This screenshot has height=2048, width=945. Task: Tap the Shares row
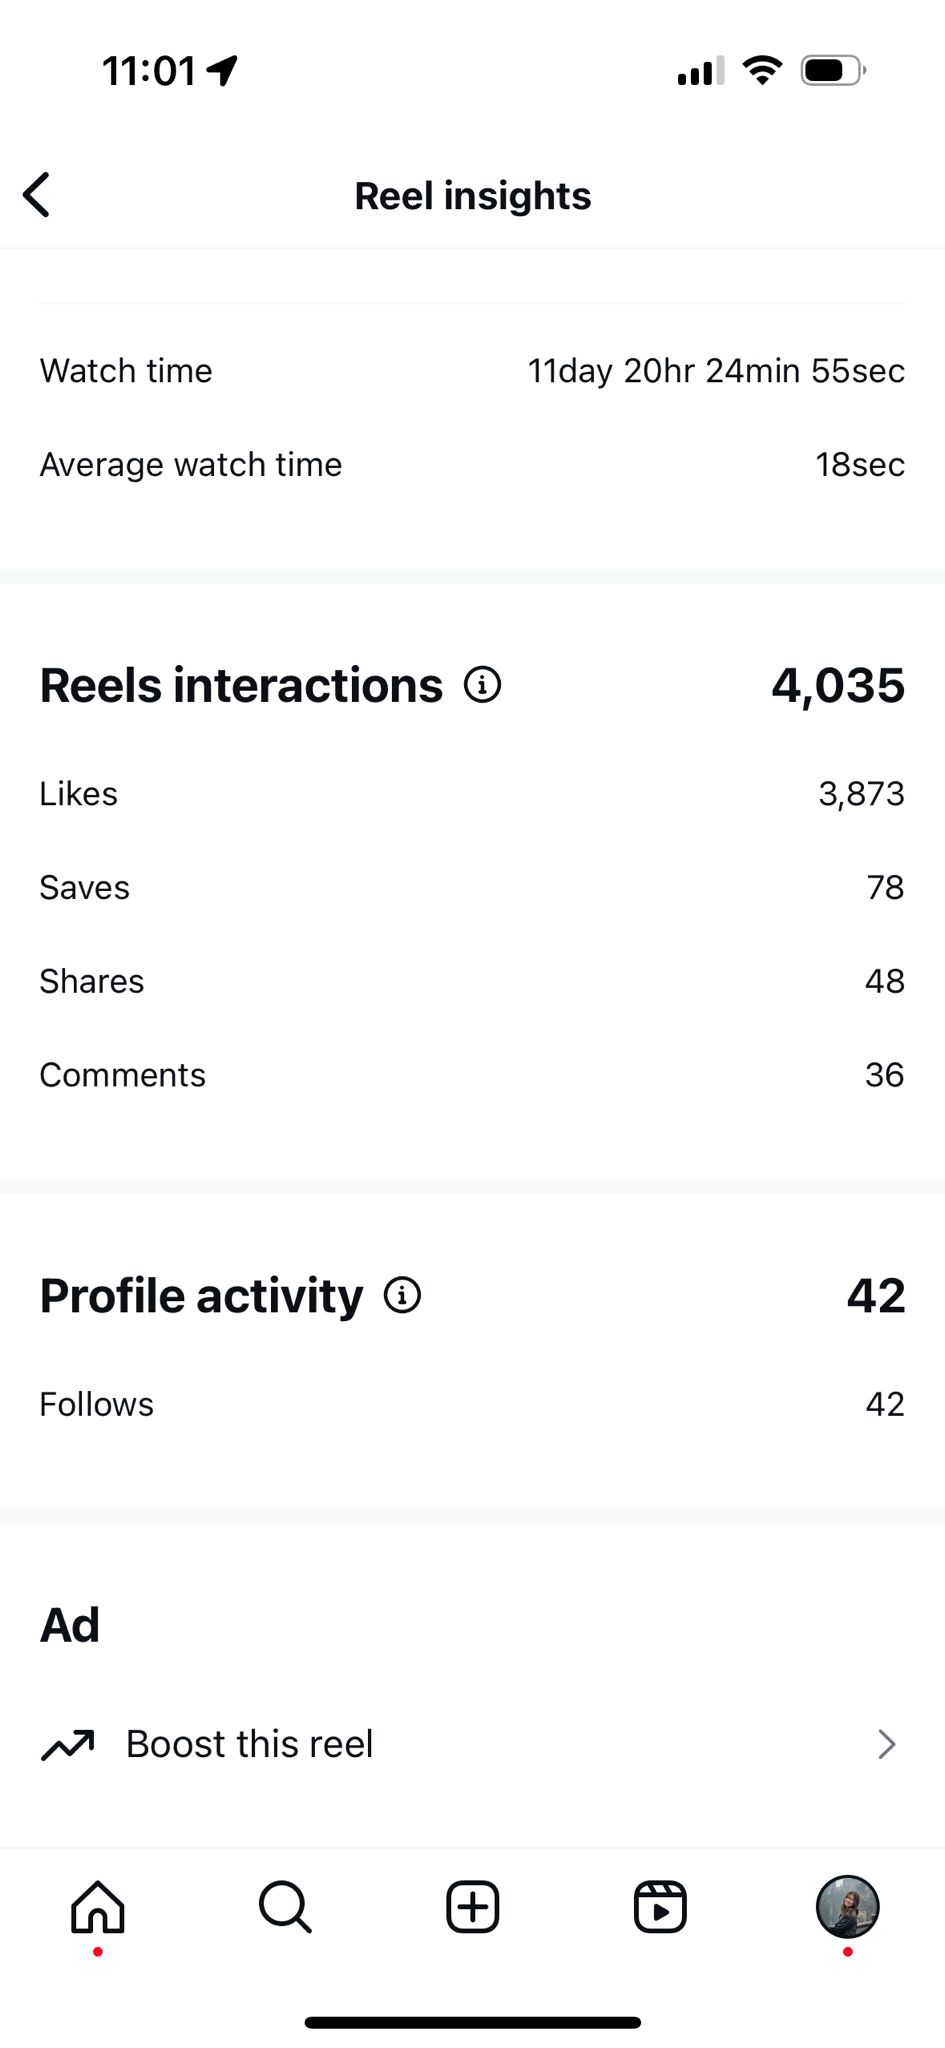(472, 981)
